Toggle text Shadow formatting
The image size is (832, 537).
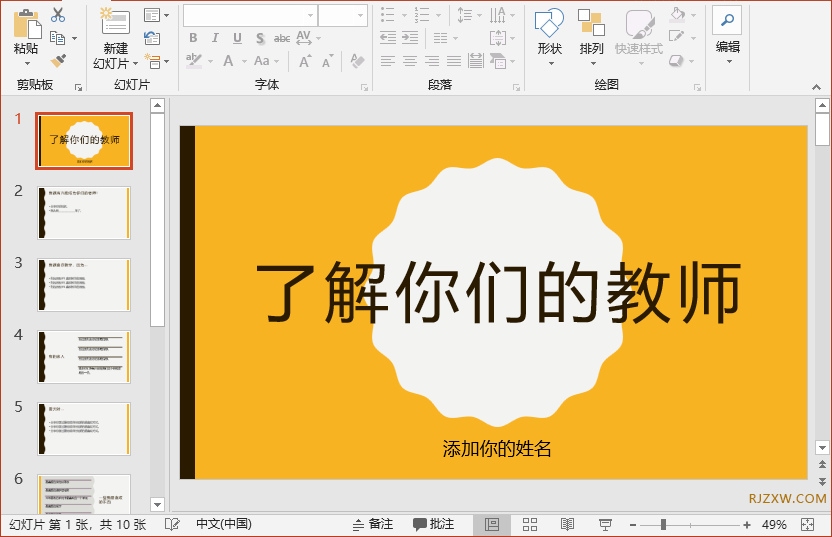coord(260,38)
